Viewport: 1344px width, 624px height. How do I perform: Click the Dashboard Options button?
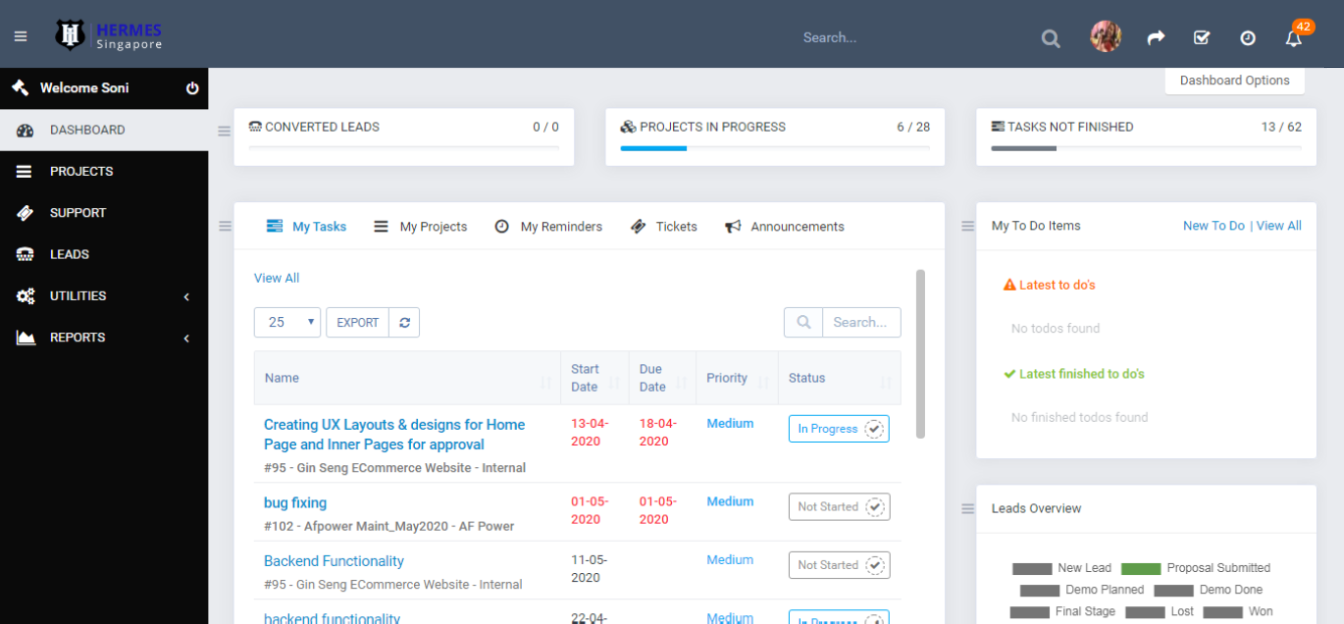pyautogui.click(x=1234, y=81)
